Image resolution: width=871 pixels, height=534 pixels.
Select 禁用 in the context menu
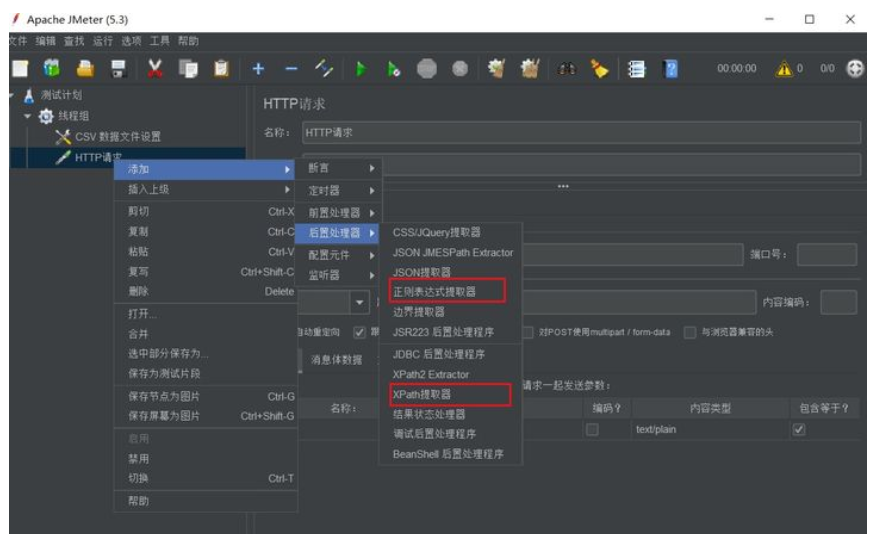pos(206,459)
